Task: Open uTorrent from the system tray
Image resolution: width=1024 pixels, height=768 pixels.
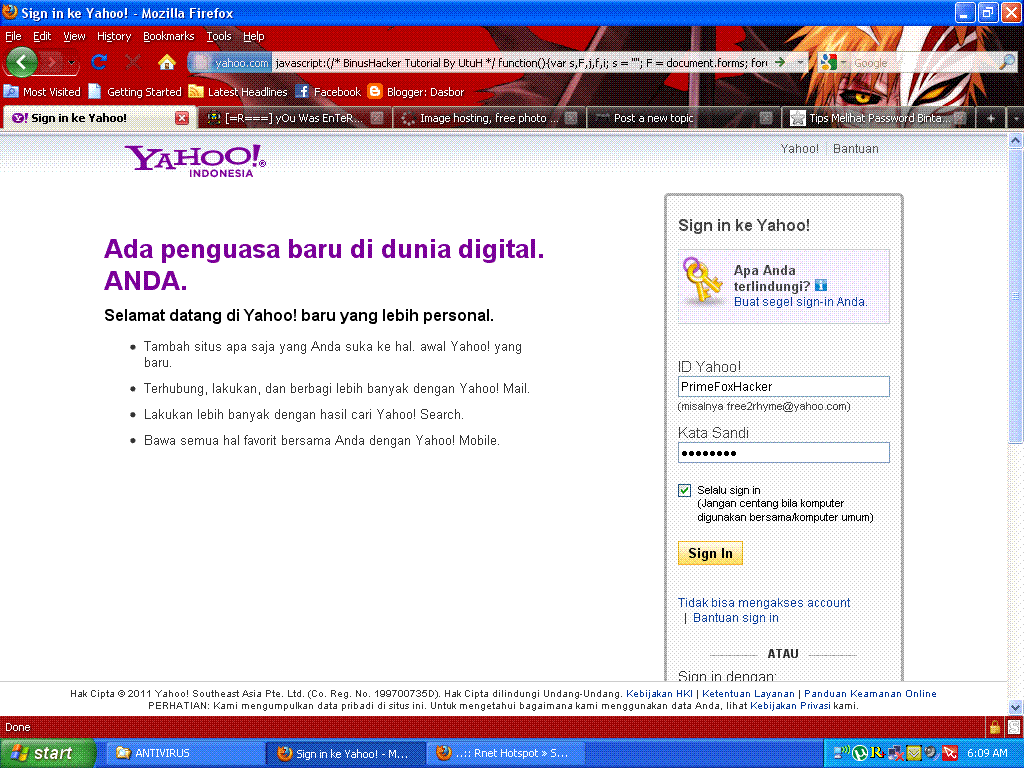Action: (859, 753)
